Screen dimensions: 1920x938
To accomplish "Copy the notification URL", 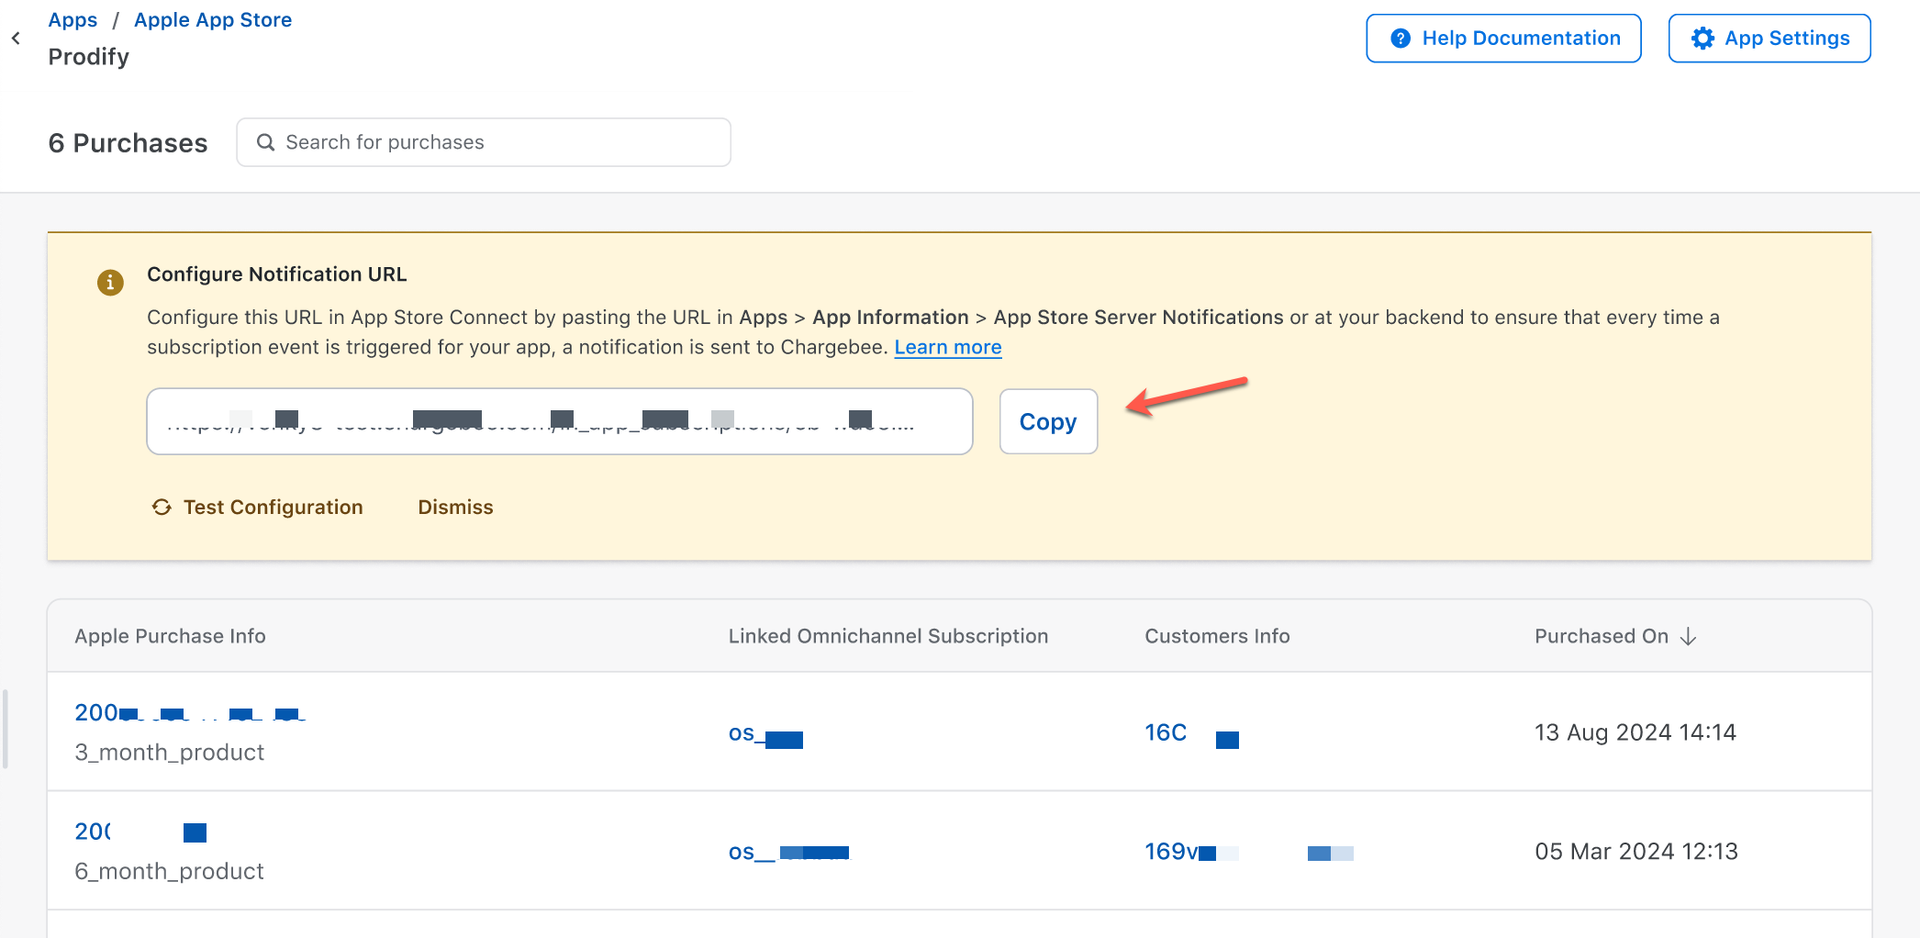I will pos(1048,422).
